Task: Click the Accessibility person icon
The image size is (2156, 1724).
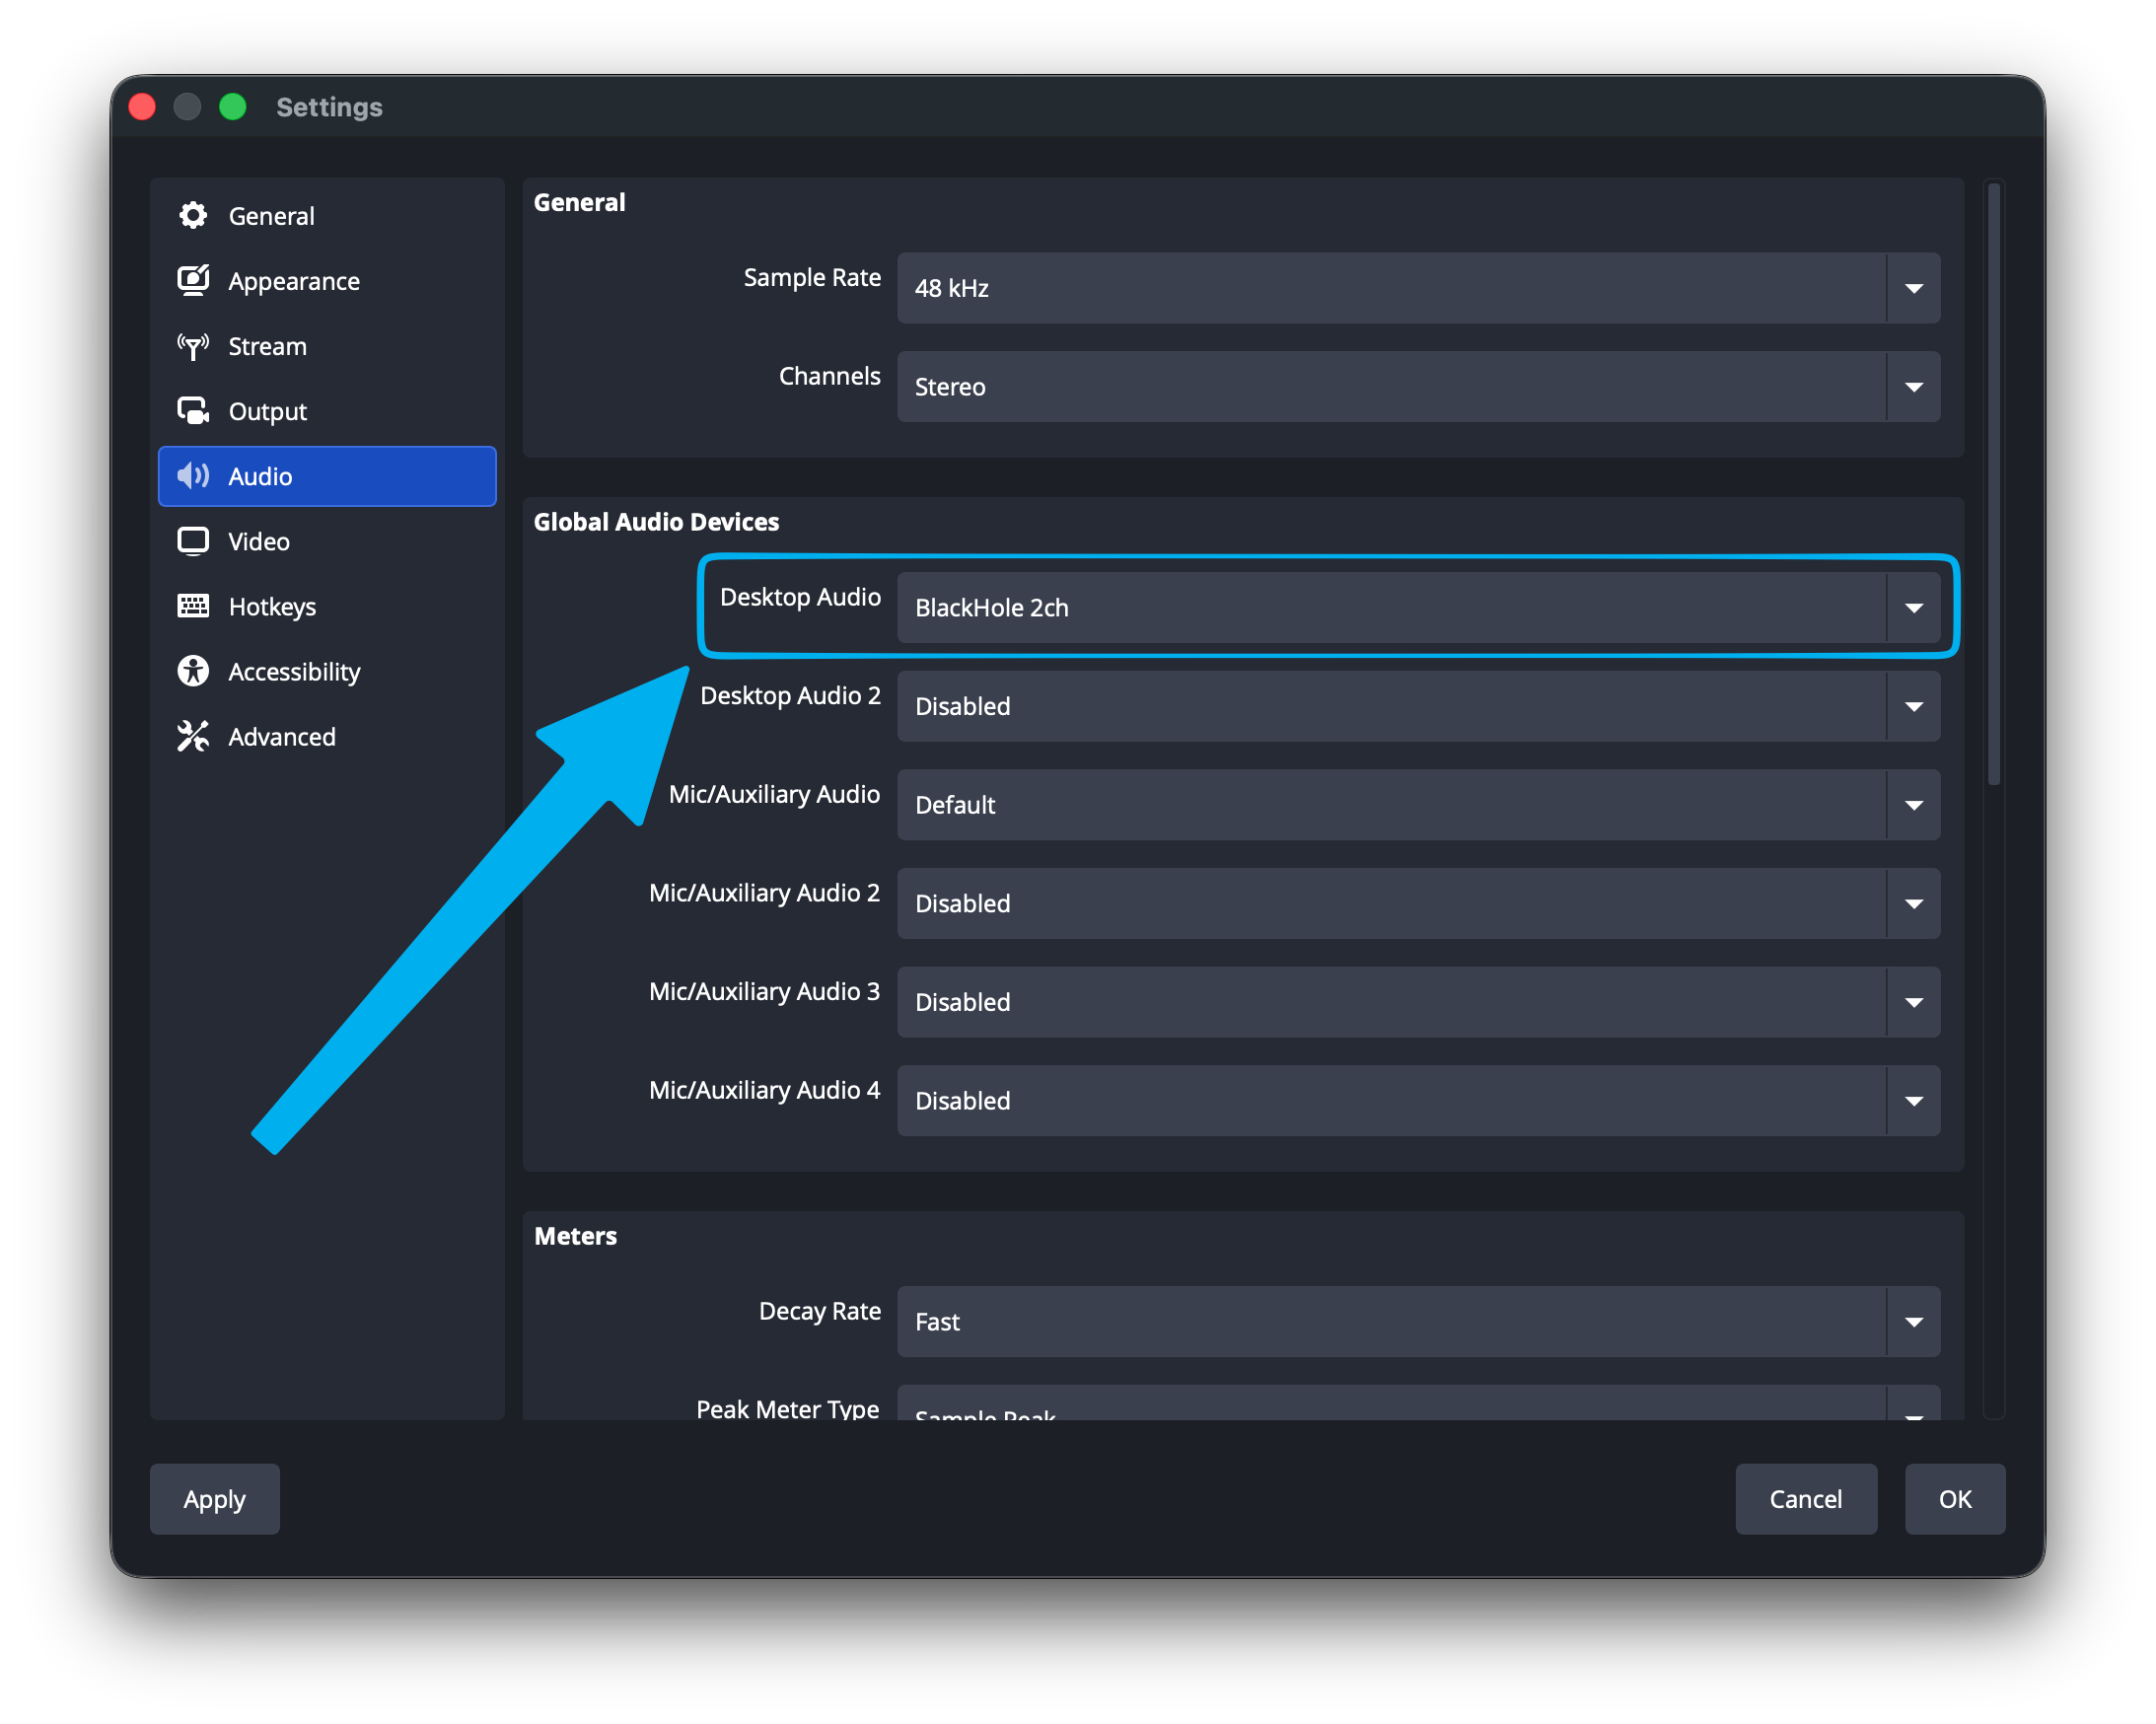Action: click(x=193, y=671)
